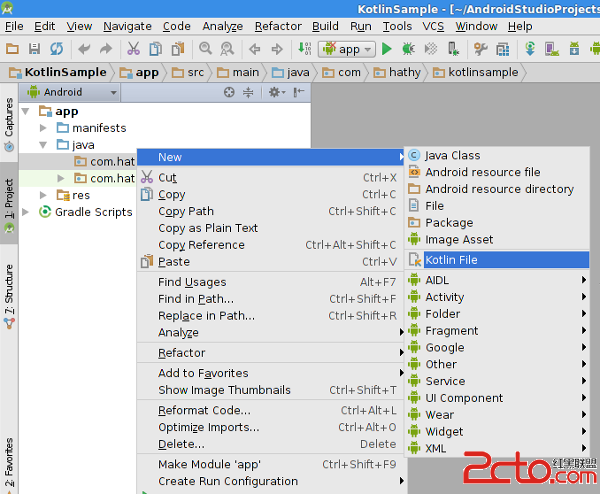Screen dimensions: 600x494
Task: Click the Sync Project with Gradle icon
Action: point(530,49)
